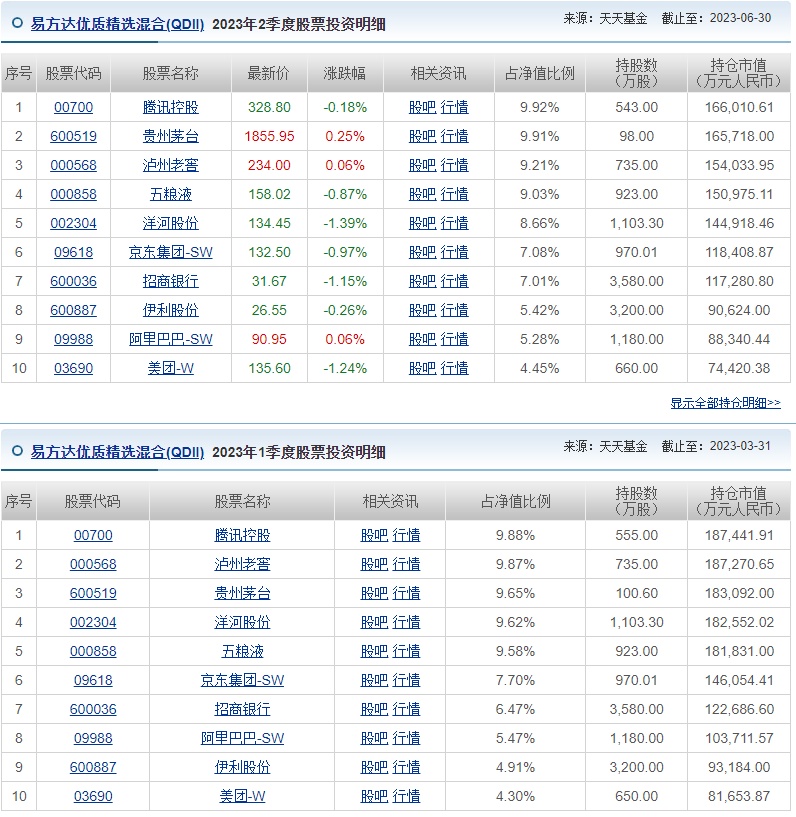Open 阿里巴巴-SW stock name in the Q2 table
The height and width of the screenshot is (817, 796).
(171, 339)
